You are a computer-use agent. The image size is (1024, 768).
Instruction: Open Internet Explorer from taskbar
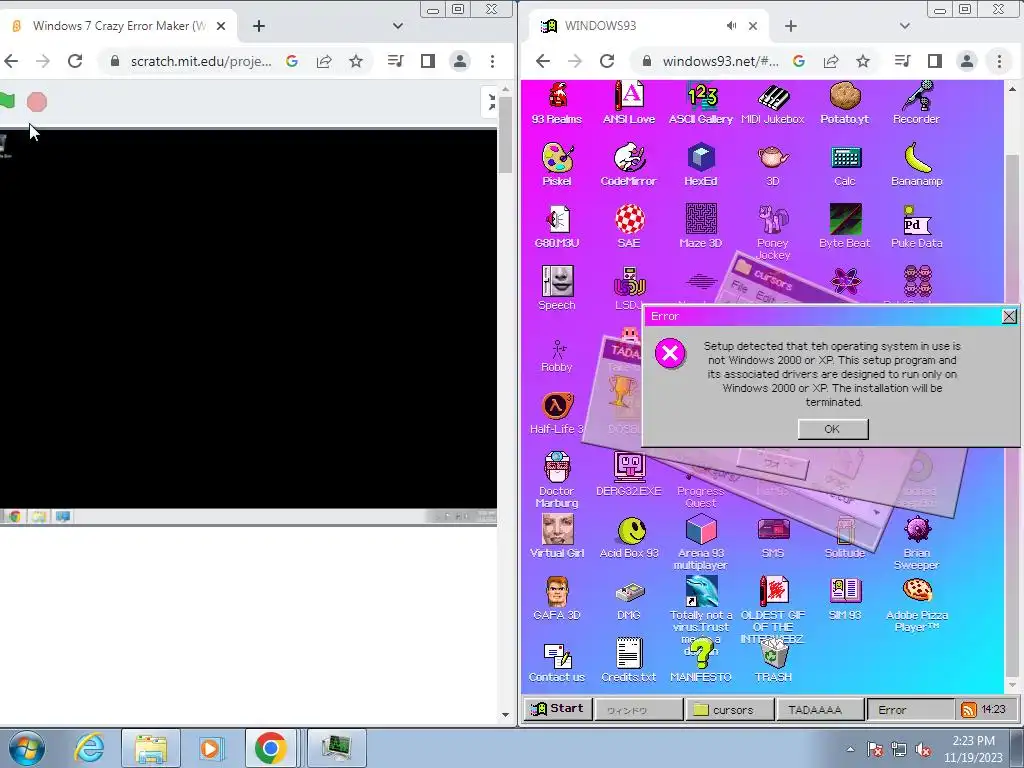click(89, 748)
